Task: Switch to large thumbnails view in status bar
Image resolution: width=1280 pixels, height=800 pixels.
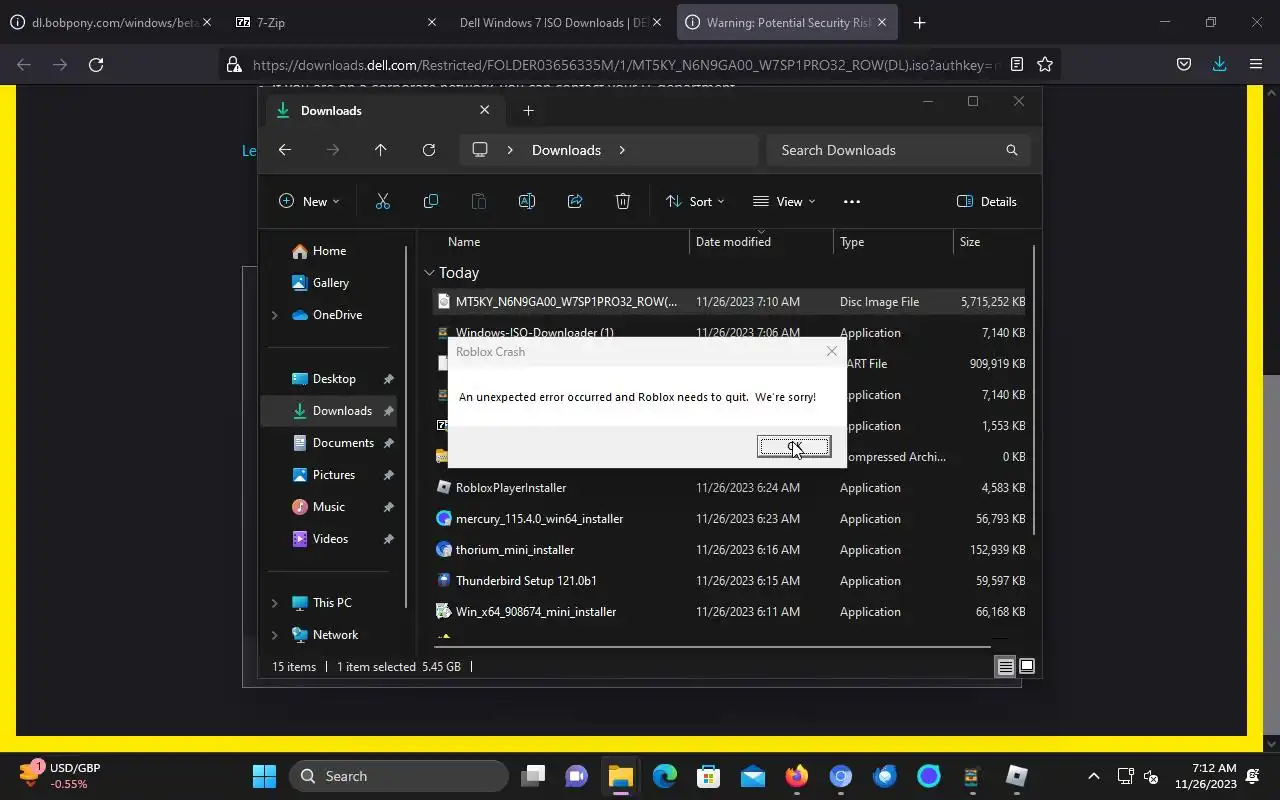Action: (1026, 667)
